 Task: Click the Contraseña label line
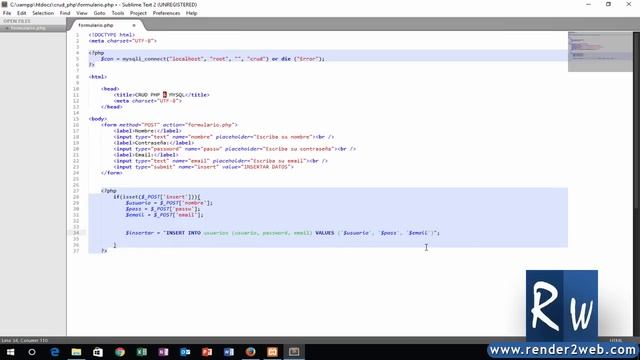(153, 143)
